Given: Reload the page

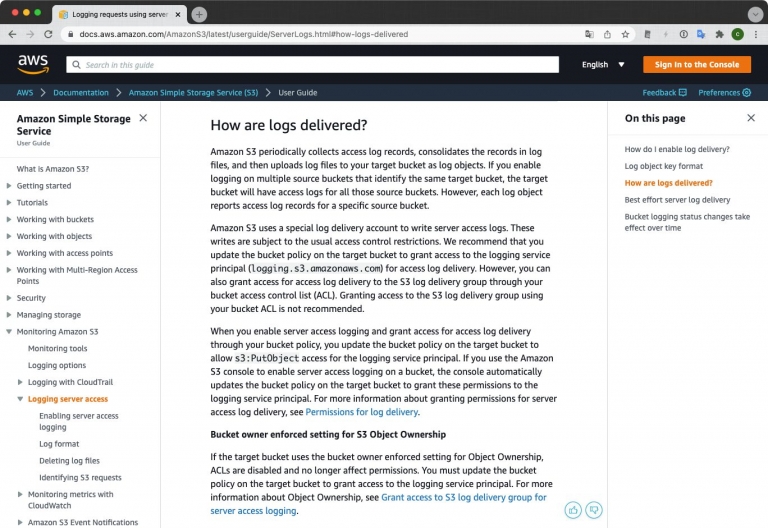Looking at the screenshot, I should pyautogui.click(x=46, y=34).
